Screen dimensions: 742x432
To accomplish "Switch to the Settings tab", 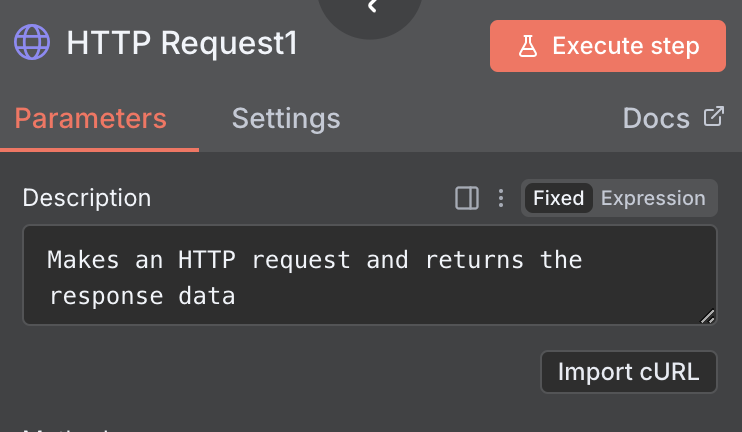I will (286, 119).
